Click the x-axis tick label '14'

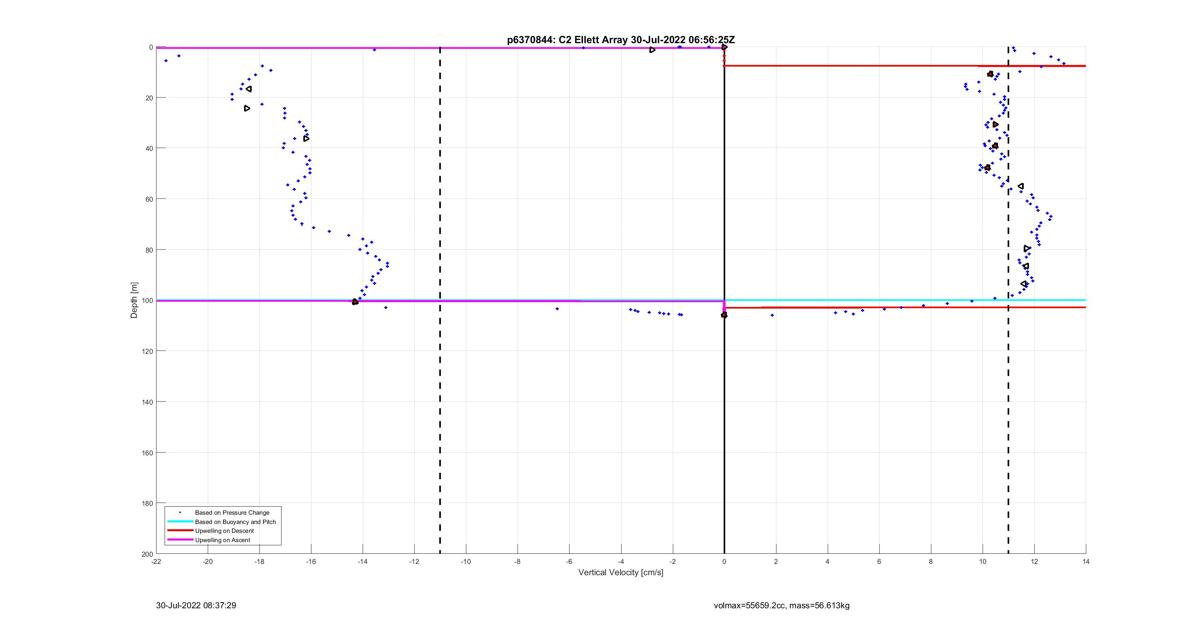(x=1086, y=561)
